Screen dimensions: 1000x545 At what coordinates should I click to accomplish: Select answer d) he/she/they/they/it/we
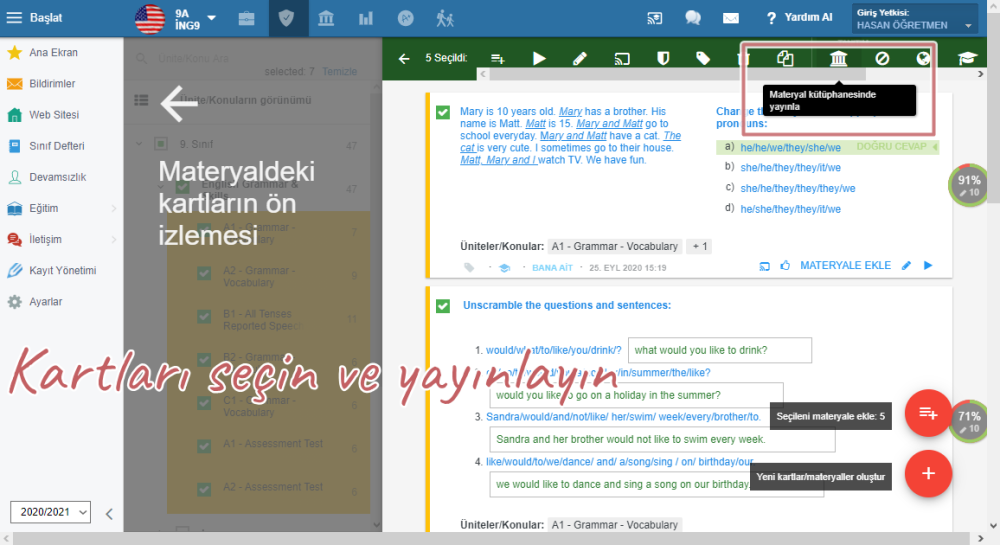tap(790, 209)
